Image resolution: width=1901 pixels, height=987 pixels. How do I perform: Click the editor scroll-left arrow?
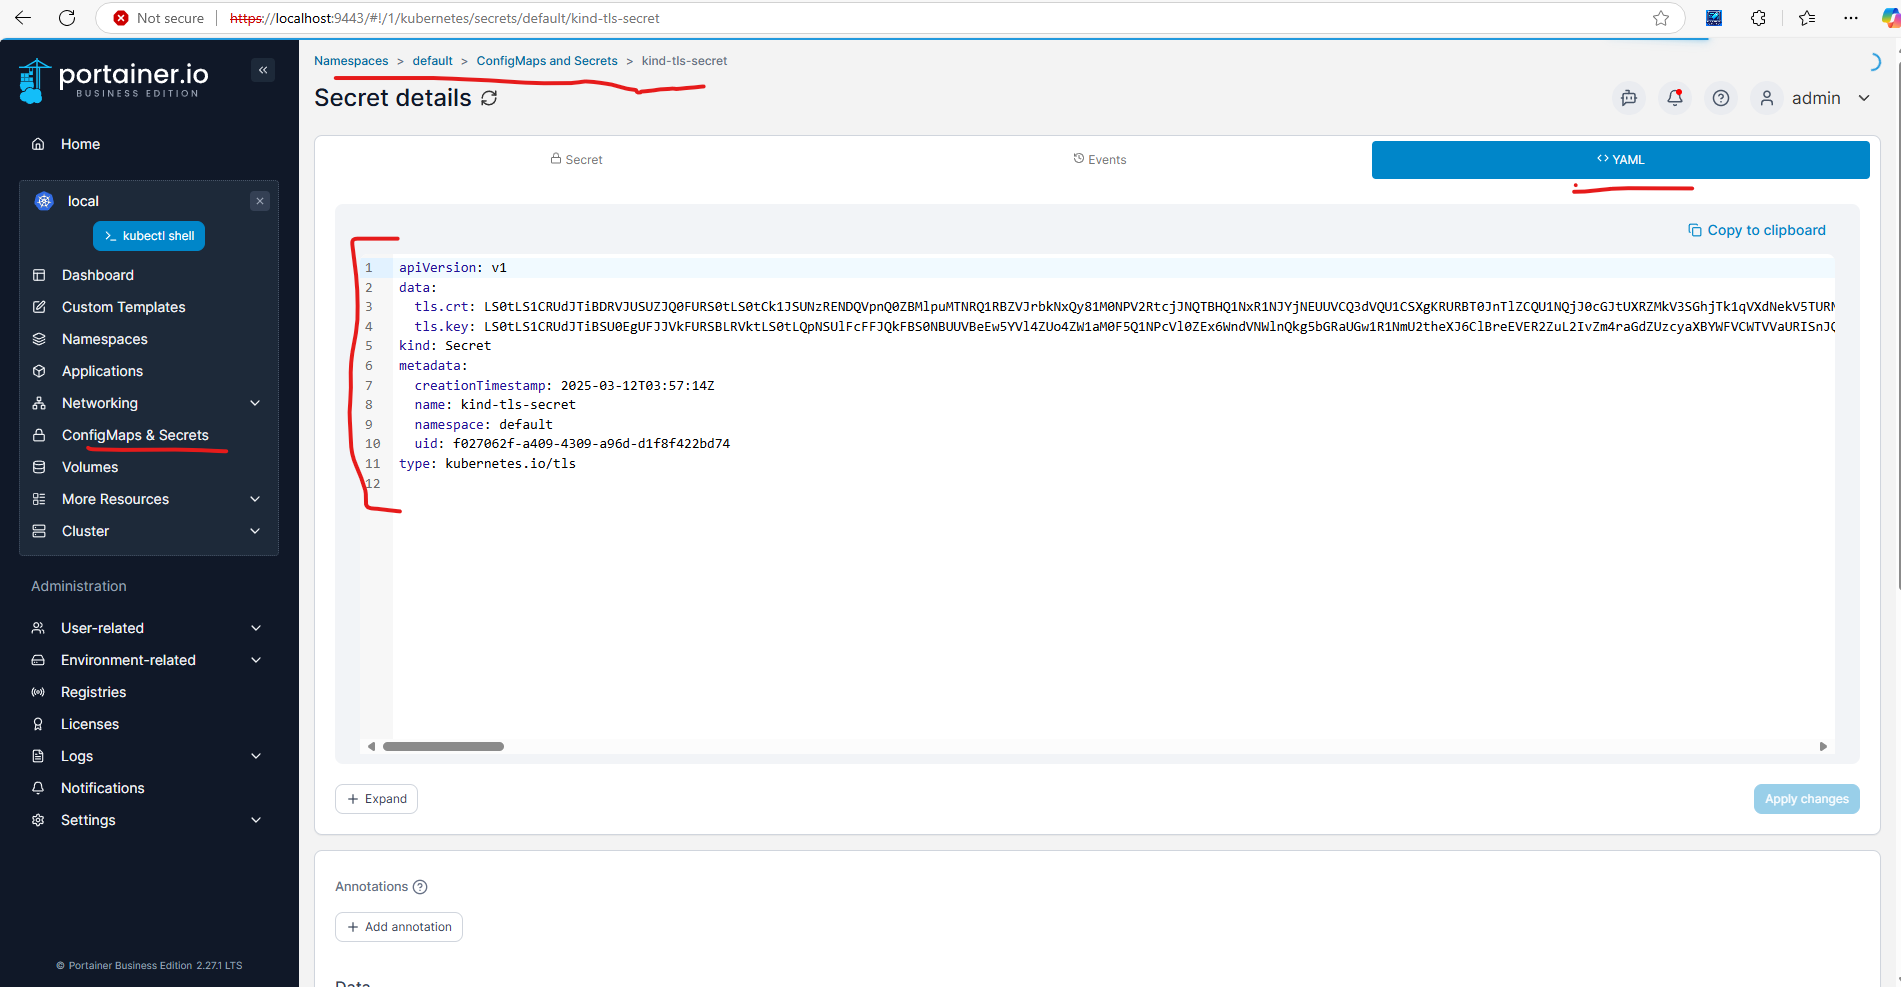(x=371, y=746)
